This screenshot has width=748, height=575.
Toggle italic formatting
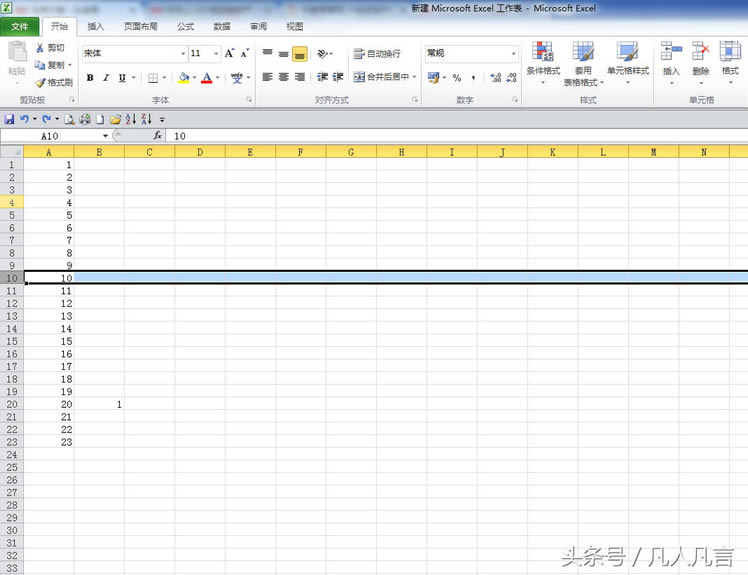tap(106, 78)
